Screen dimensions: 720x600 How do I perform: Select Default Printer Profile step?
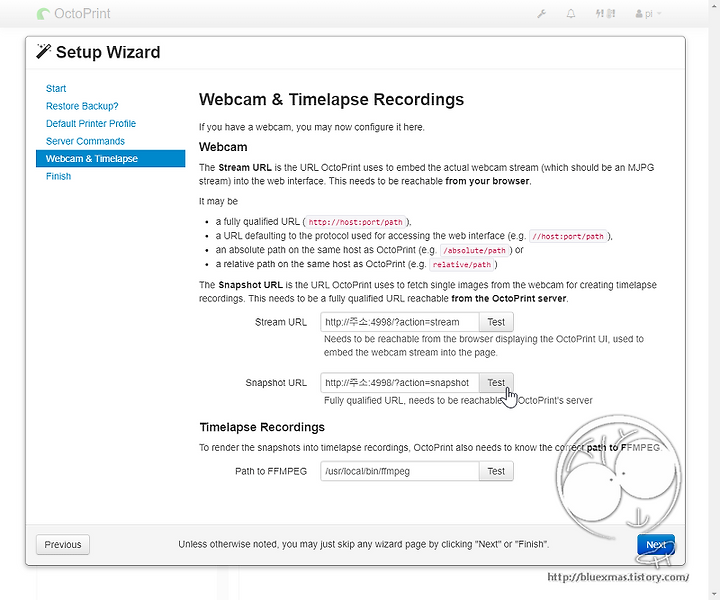(91, 123)
